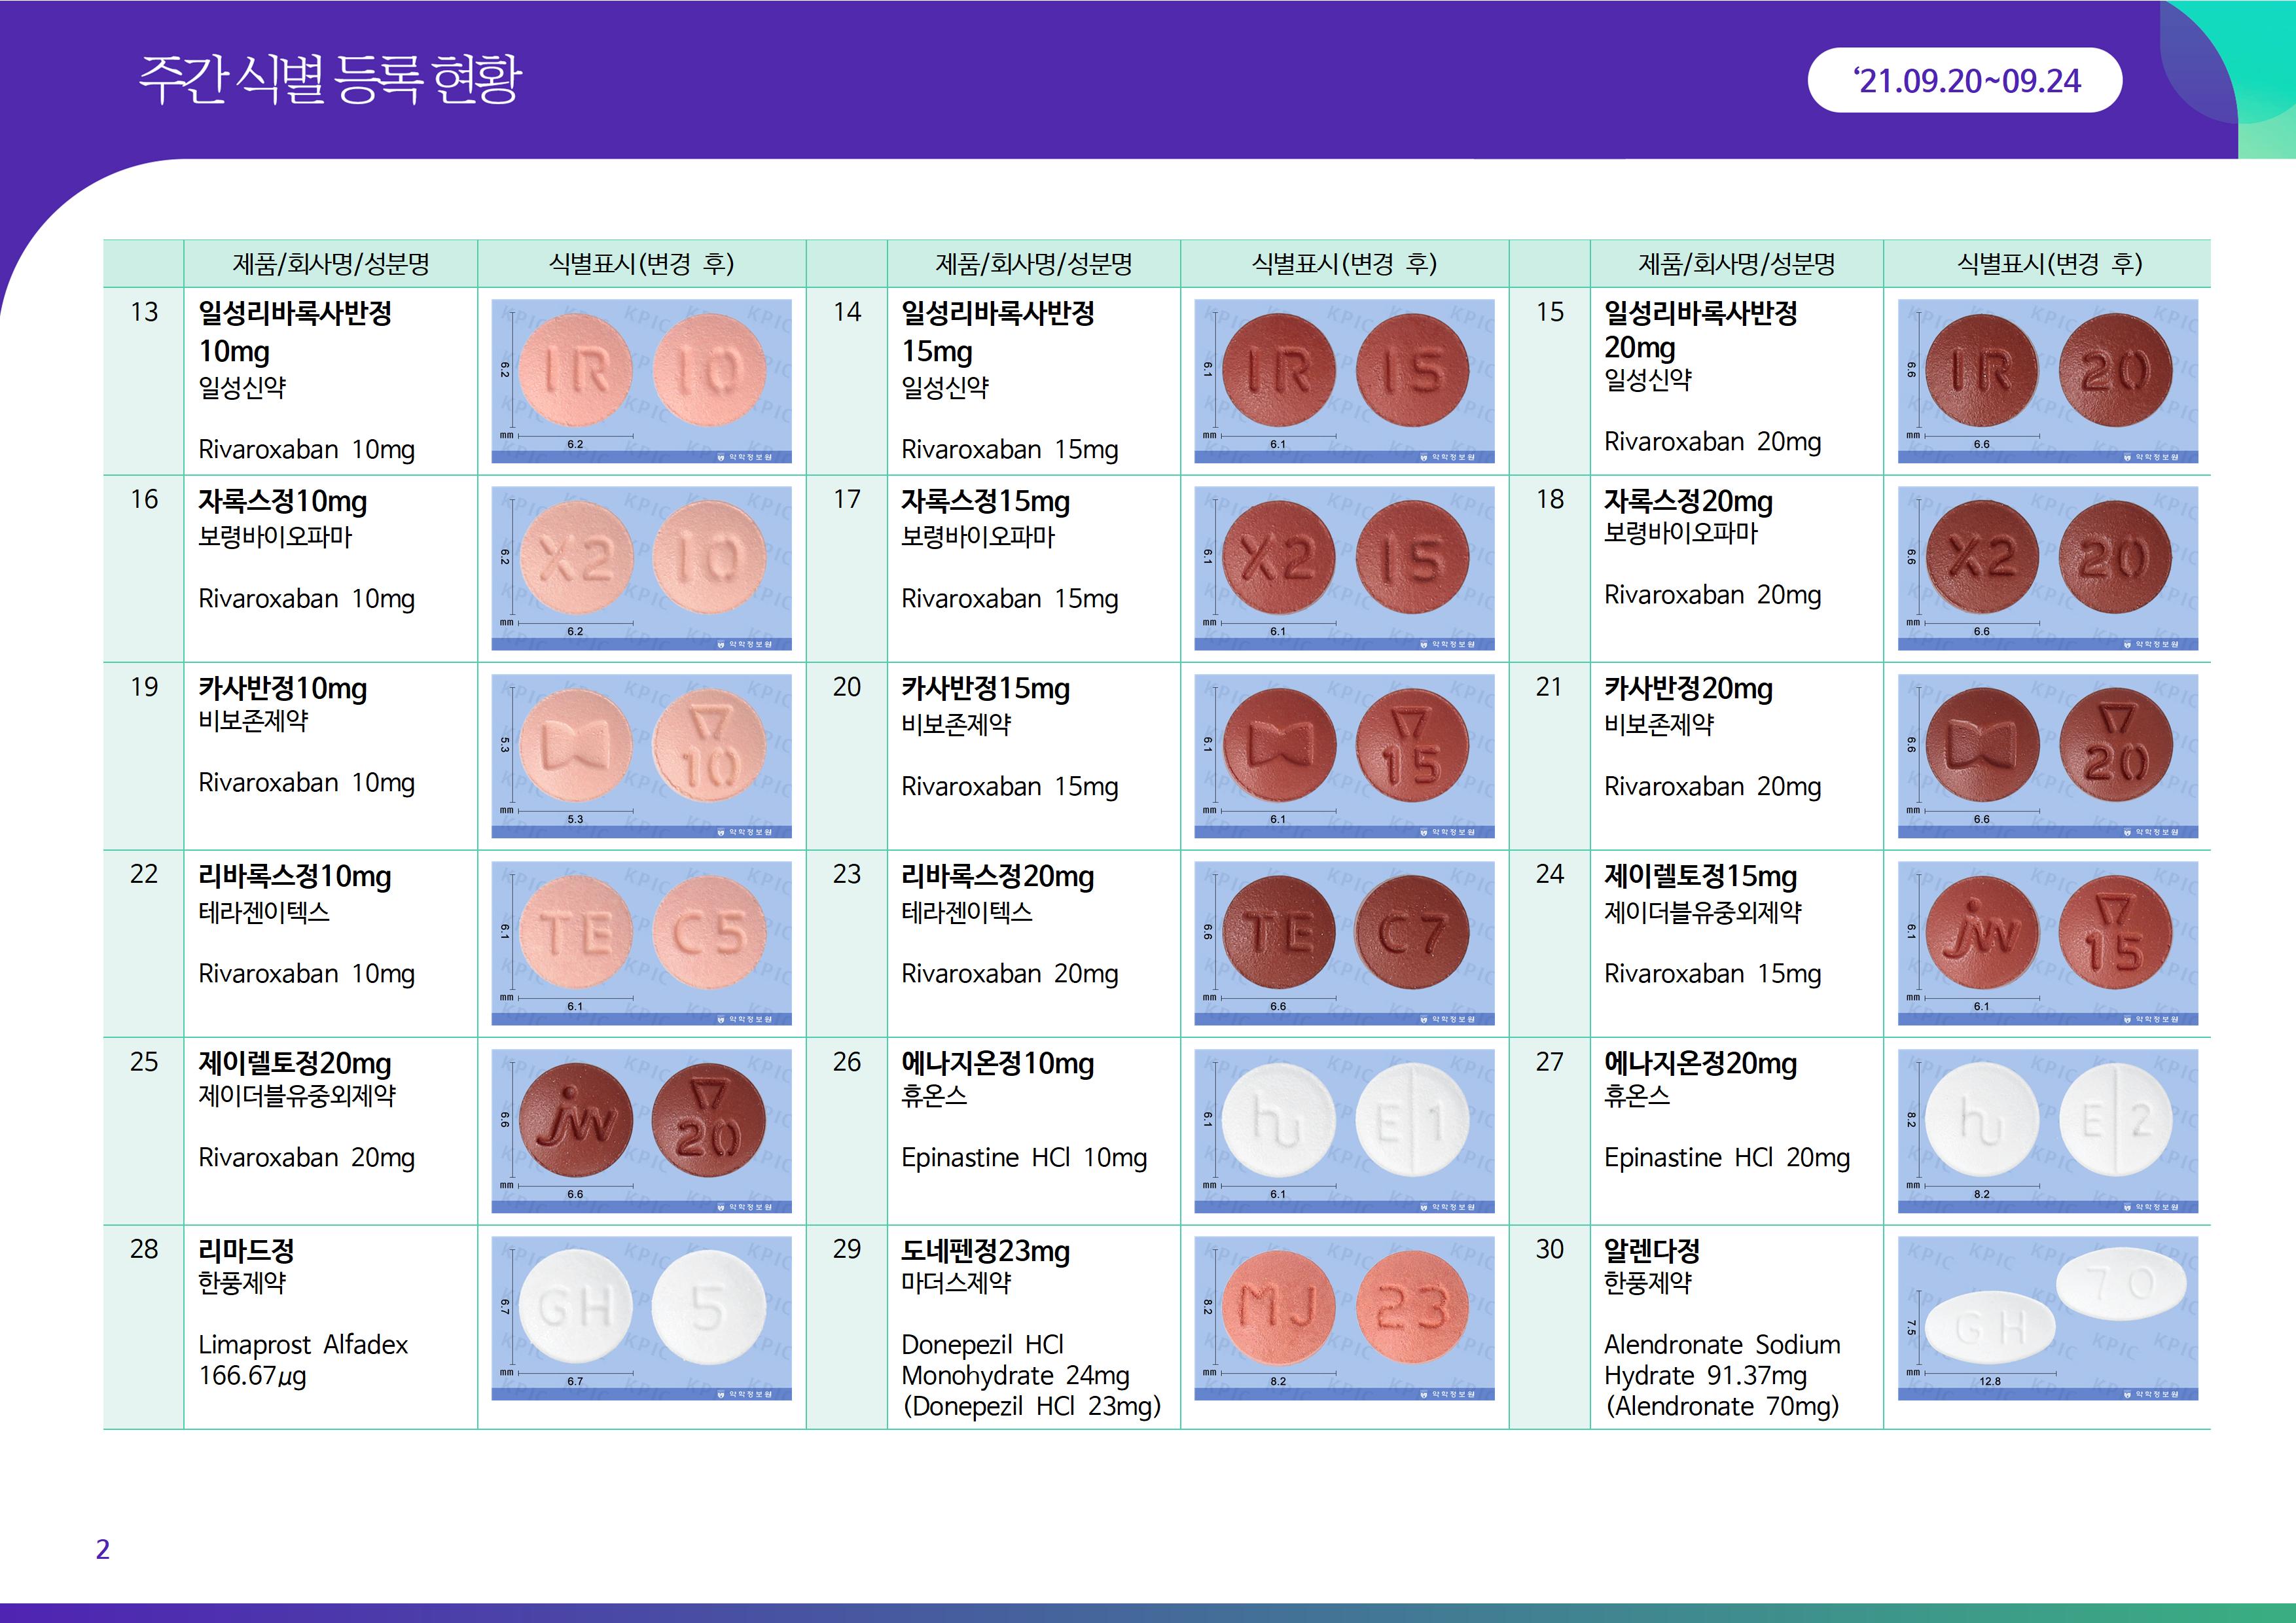
Task: Click the 자록스정15mg product name
Action: pyautogui.click(x=985, y=501)
